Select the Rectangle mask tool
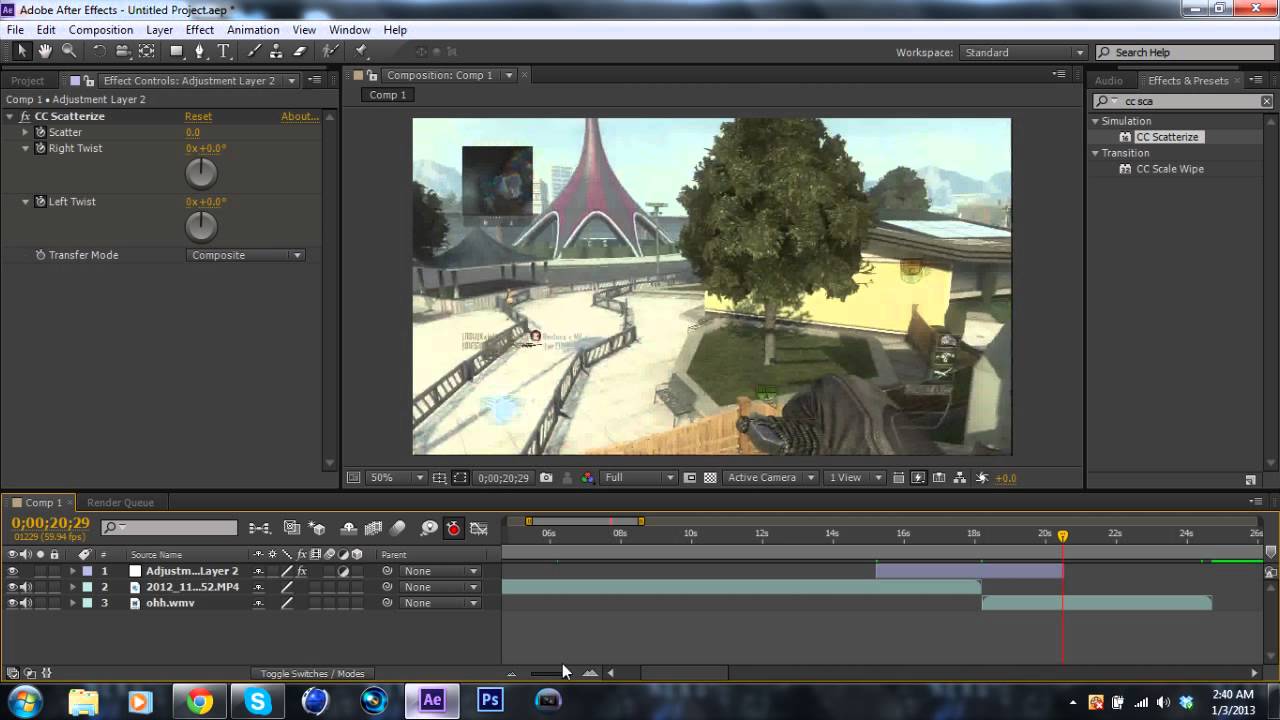Viewport: 1280px width, 720px height. (177, 51)
